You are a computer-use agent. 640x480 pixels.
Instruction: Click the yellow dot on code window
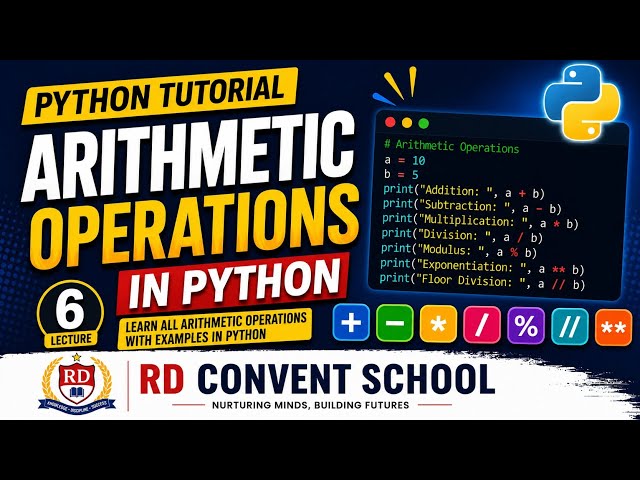(x=407, y=122)
